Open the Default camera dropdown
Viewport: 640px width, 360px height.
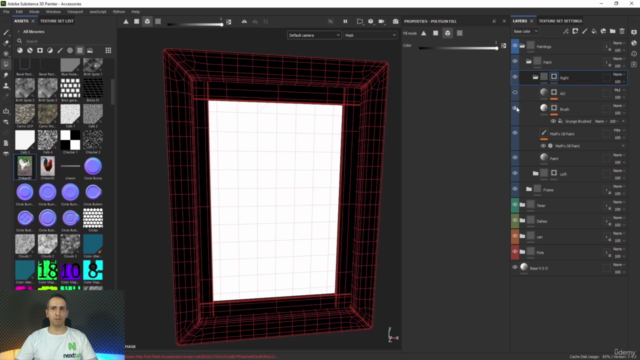(x=314, y=36)
